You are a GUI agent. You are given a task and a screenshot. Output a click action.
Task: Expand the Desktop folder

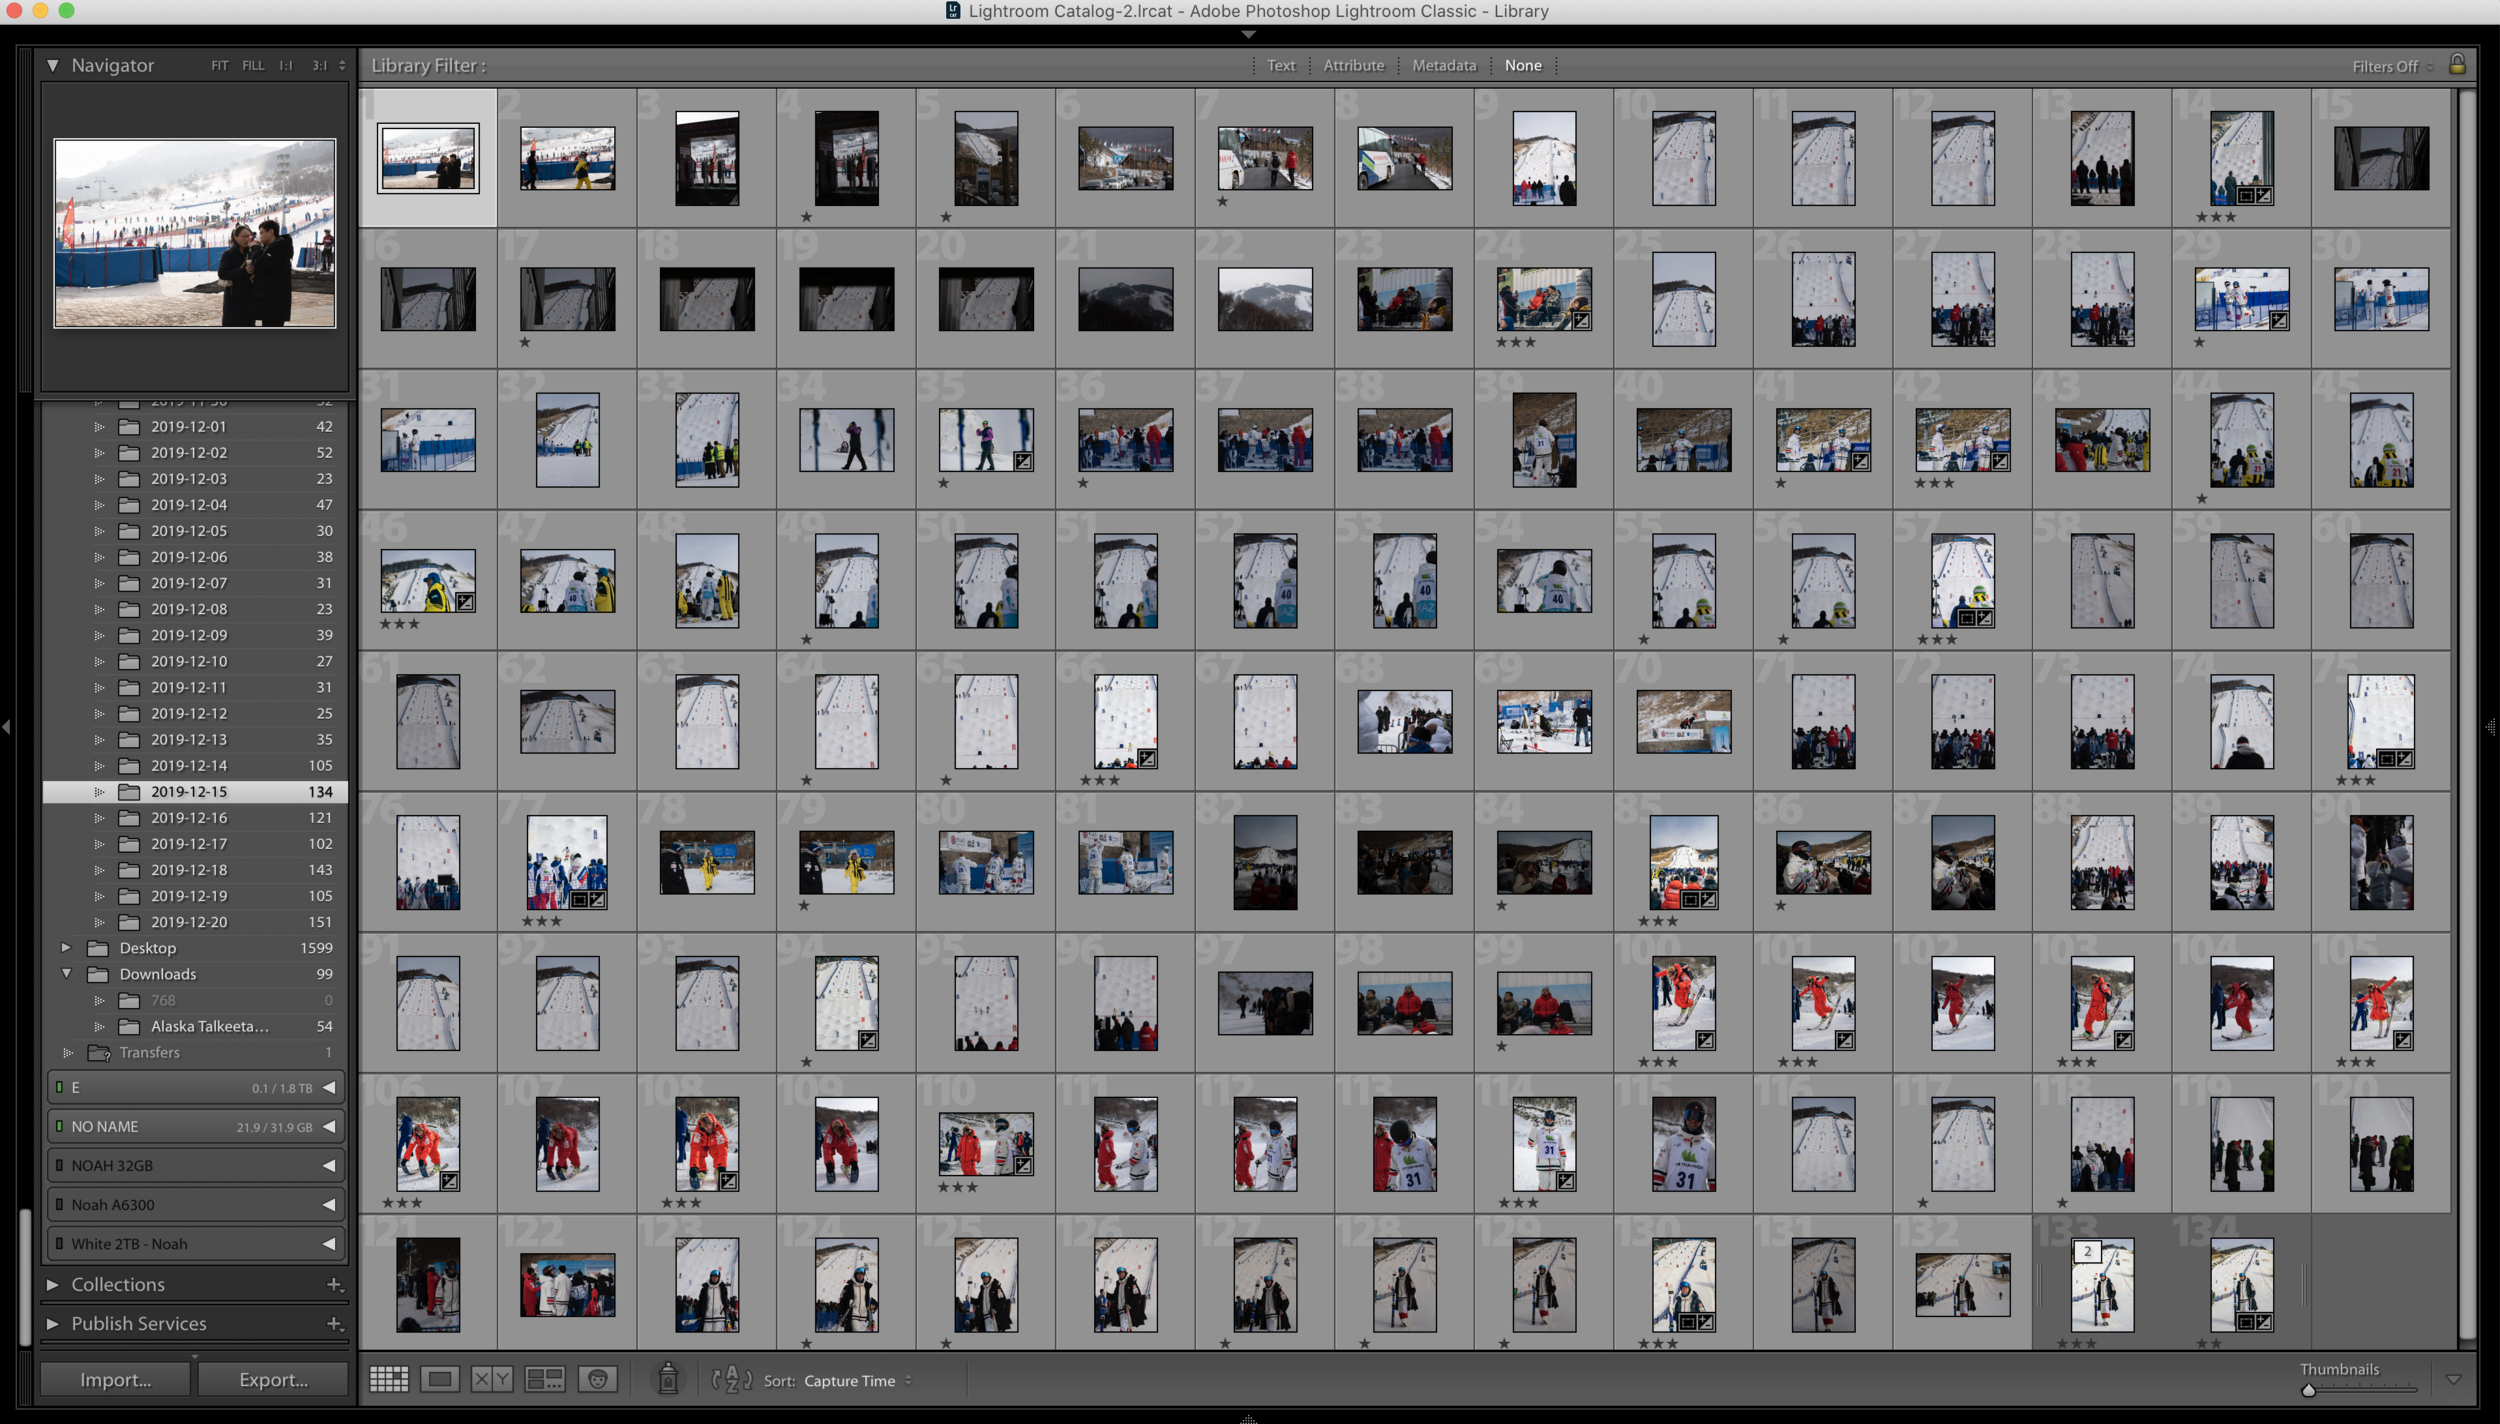pyautogui.click(x=66, y=947)
